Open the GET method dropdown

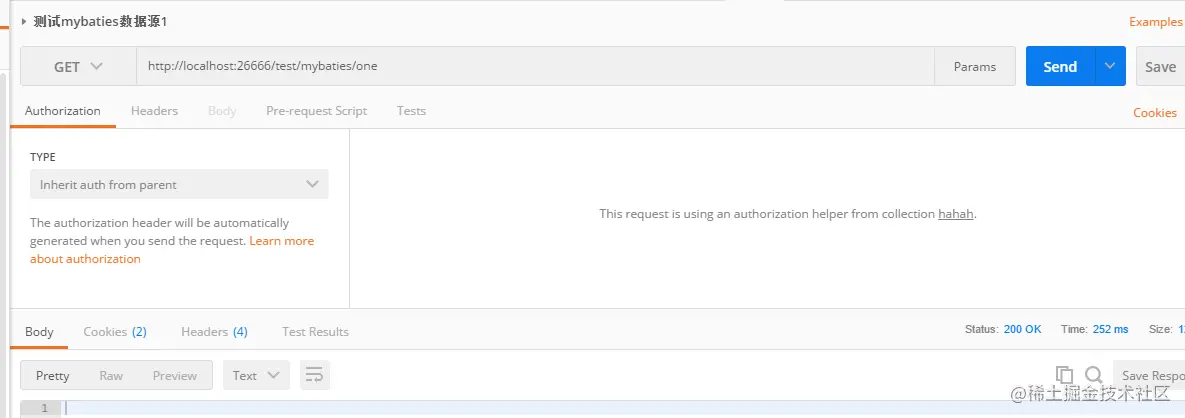(78, 67)
